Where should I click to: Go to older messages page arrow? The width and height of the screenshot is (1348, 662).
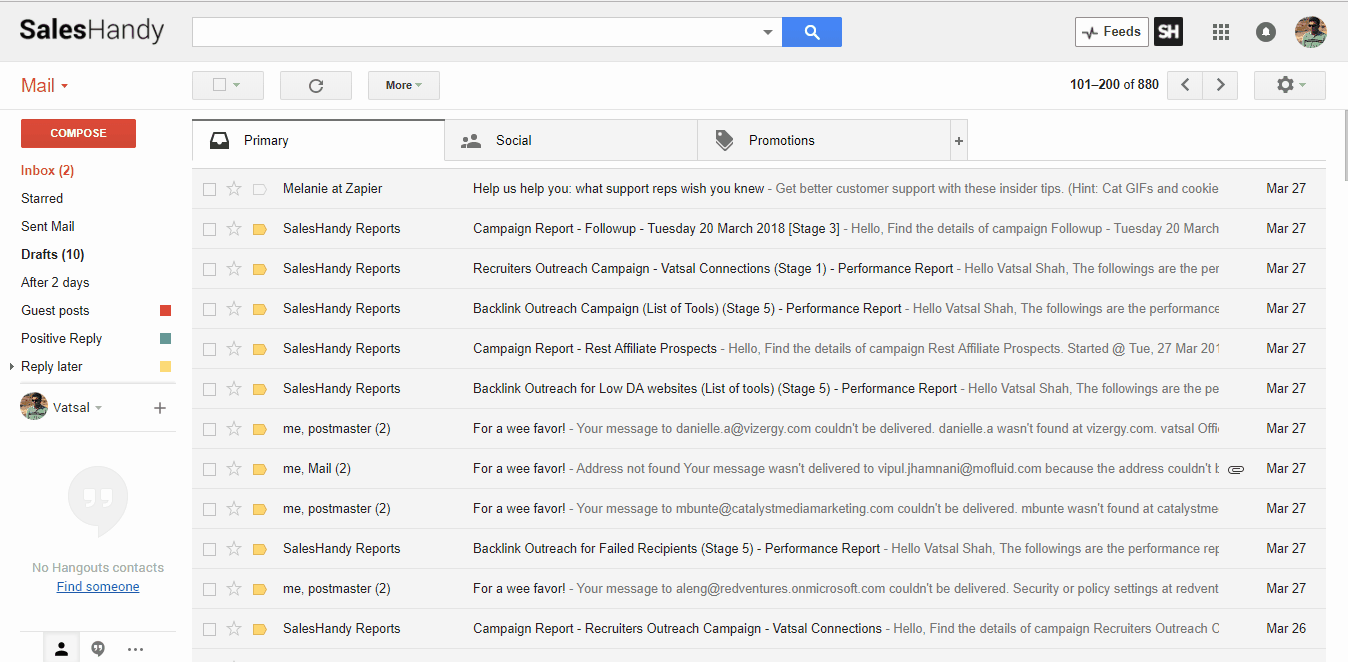point(1220,85)
